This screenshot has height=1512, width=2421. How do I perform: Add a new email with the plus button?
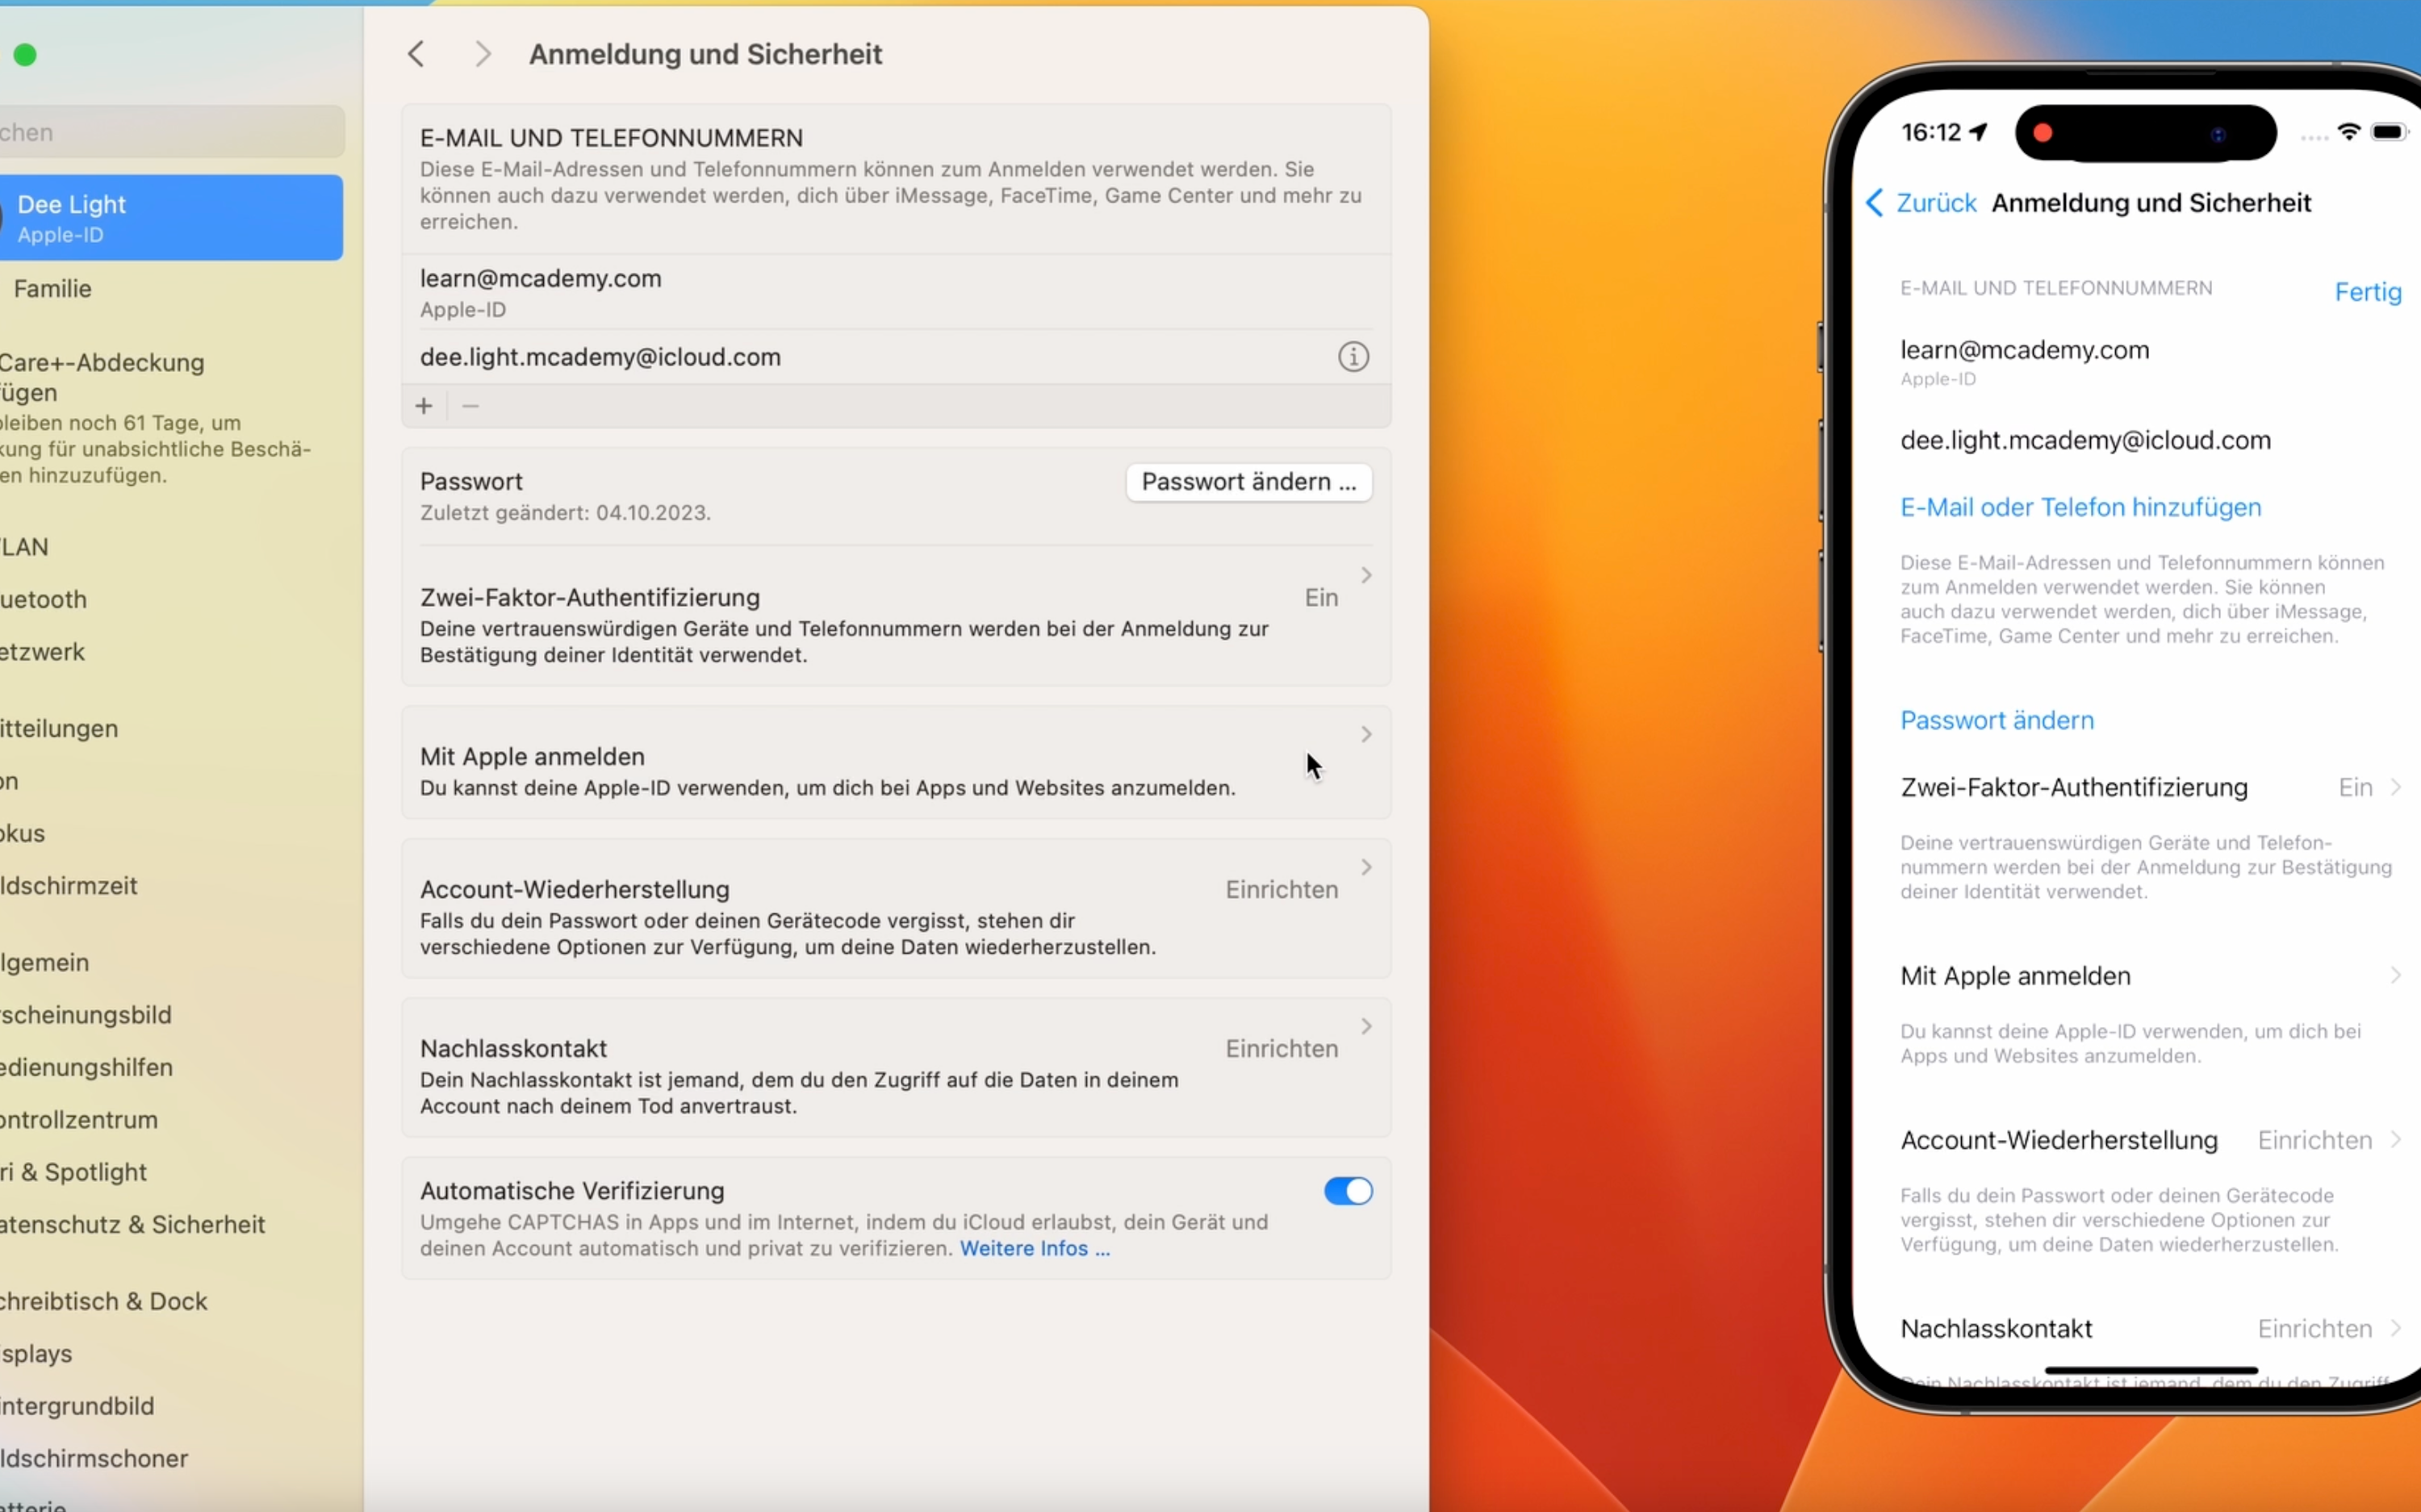[x=423, y=405]
